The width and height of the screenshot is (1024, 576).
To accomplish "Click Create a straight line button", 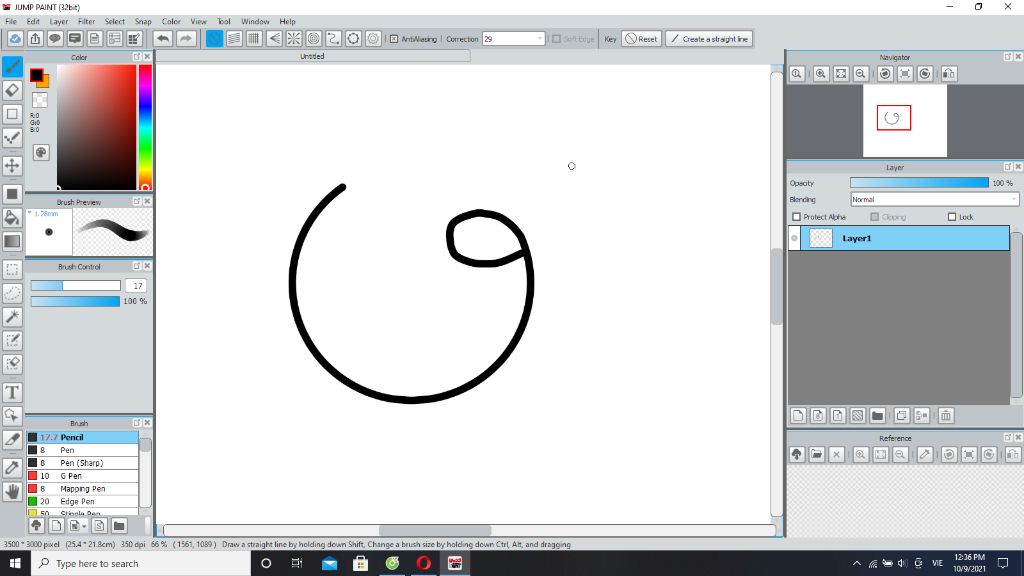I will (x=709, y=39).
